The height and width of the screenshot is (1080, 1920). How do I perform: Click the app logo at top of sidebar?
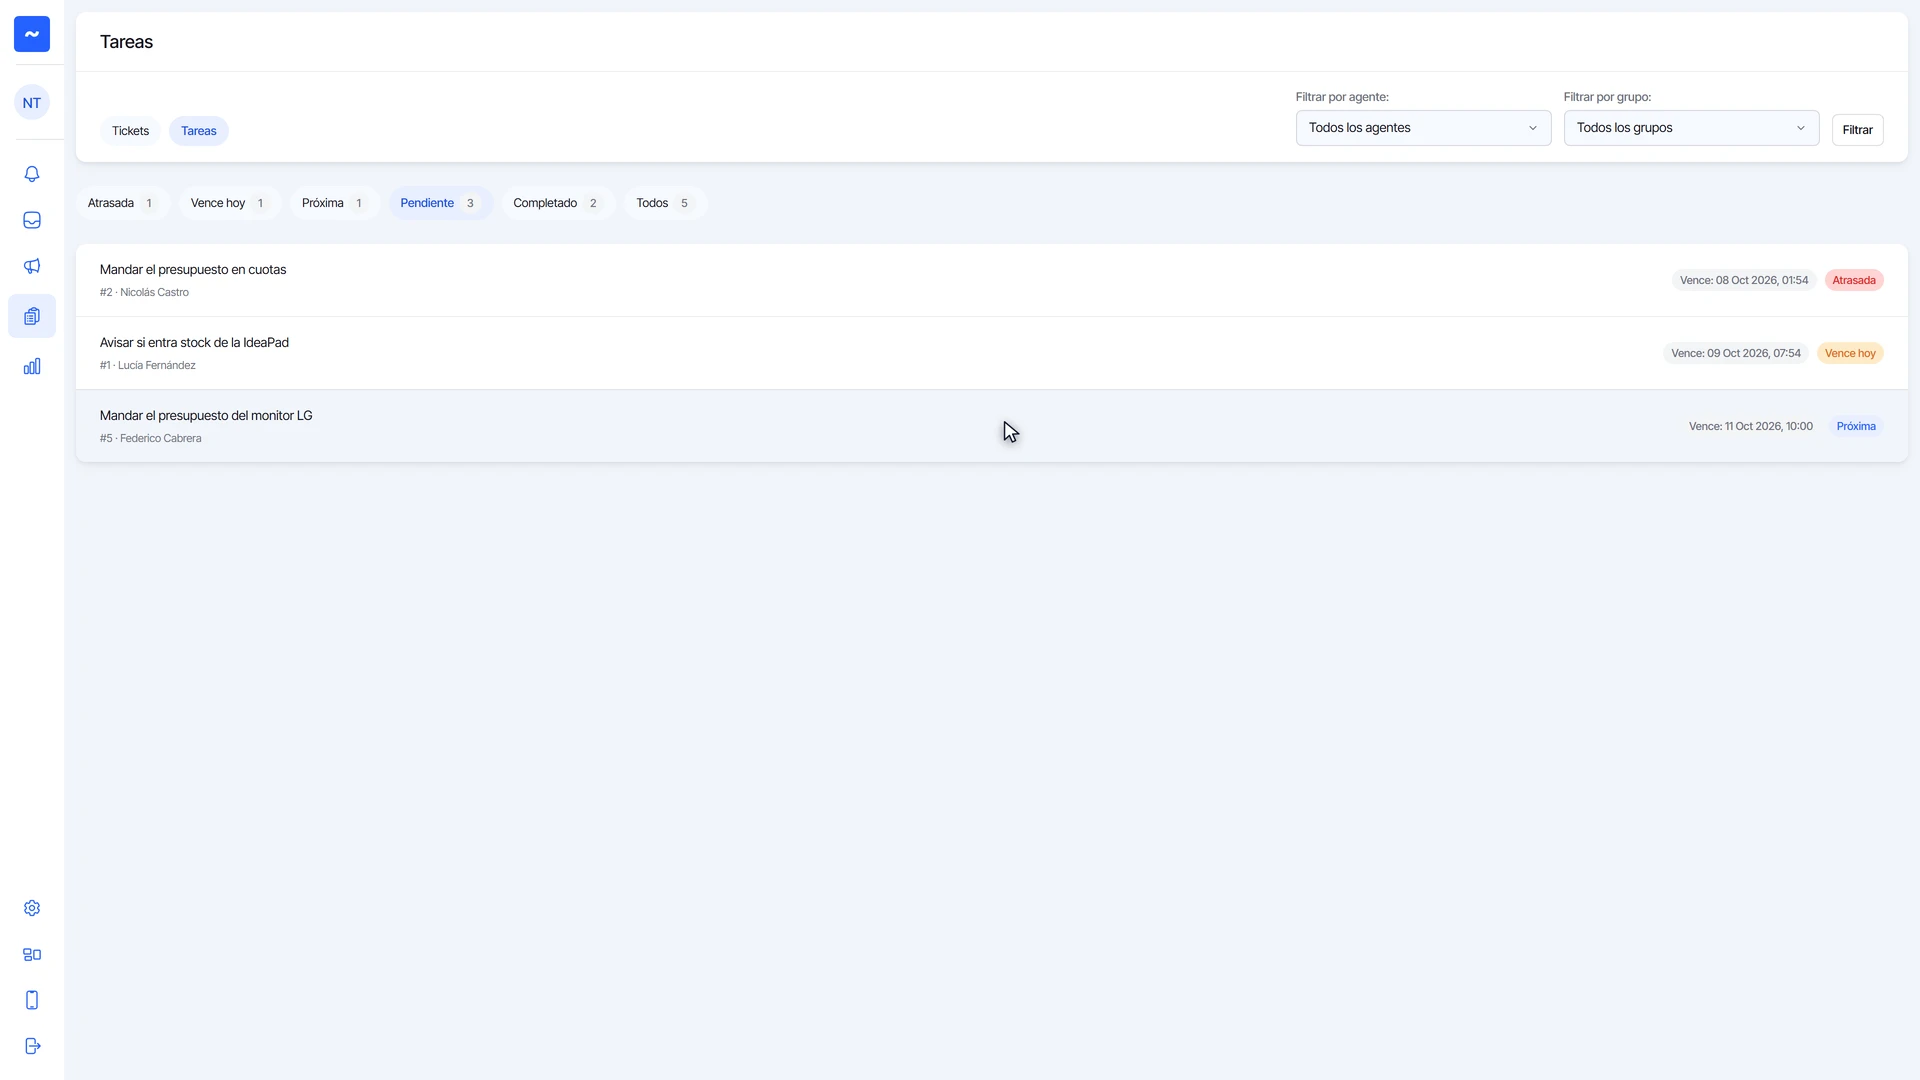coord(32,34)
